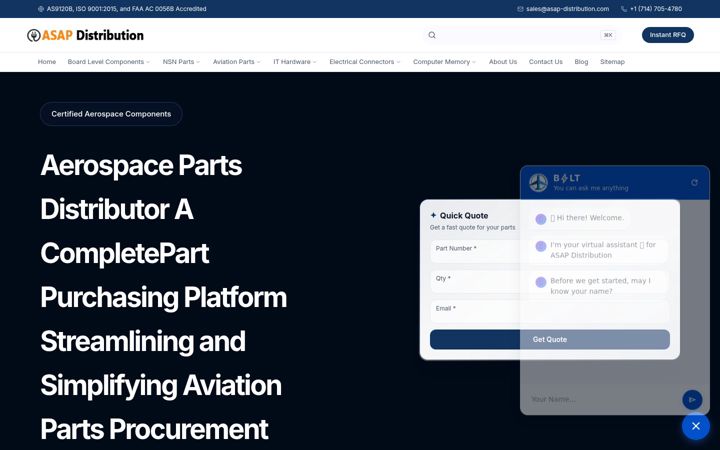Open the Sitemap page
720x450 pixels.
pyautogui.click(x=612, y=62)
